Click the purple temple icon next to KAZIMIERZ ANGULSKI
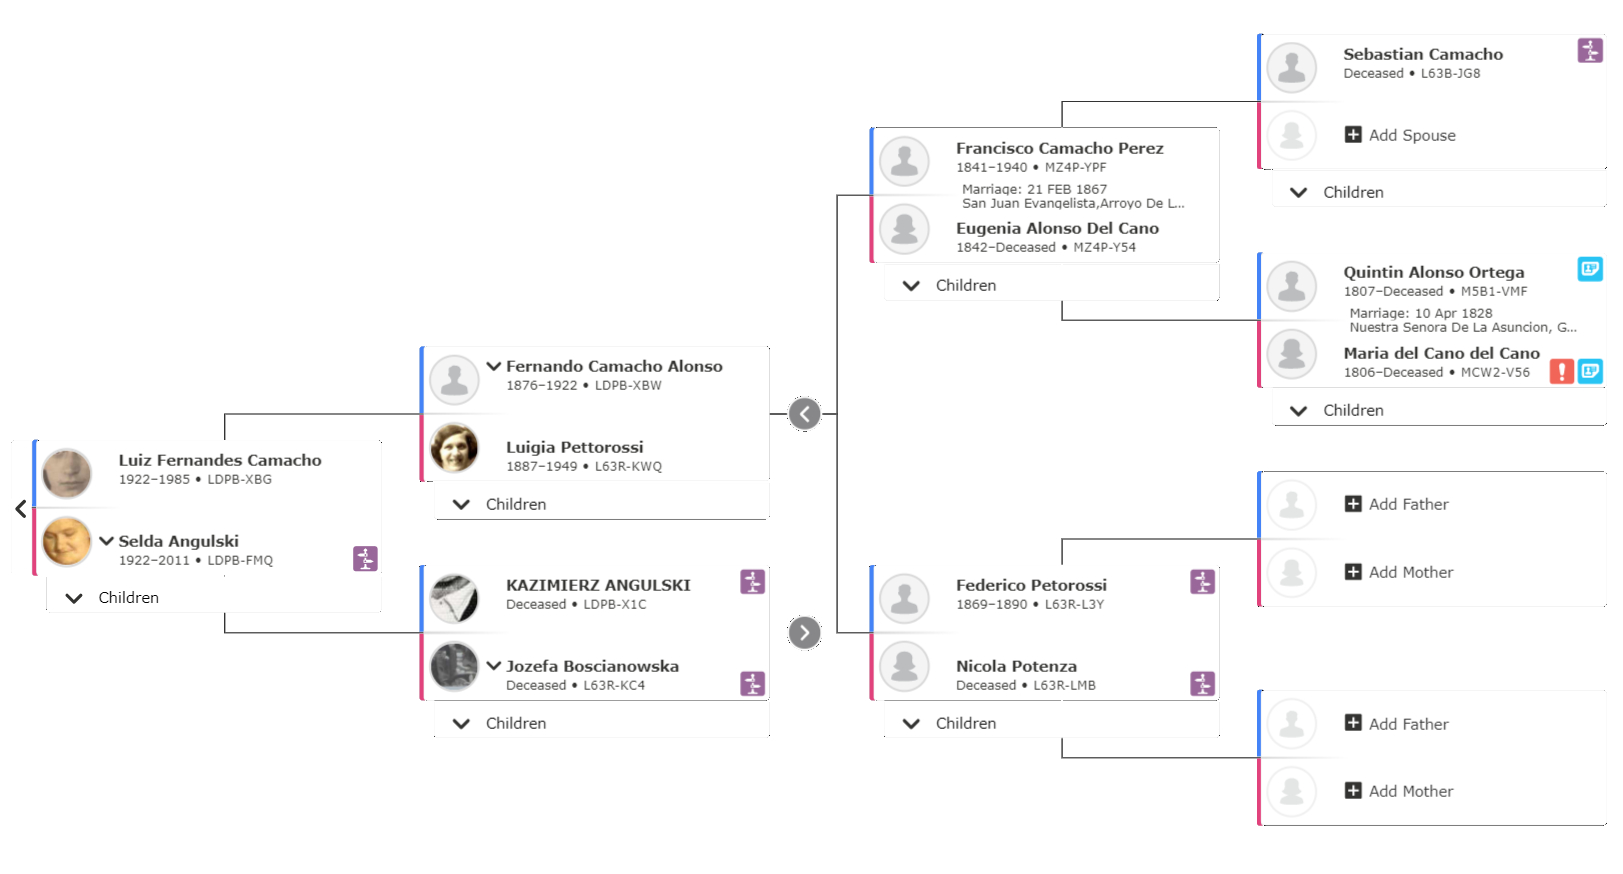Screen dimensions: 1623x874 [752, 581]
